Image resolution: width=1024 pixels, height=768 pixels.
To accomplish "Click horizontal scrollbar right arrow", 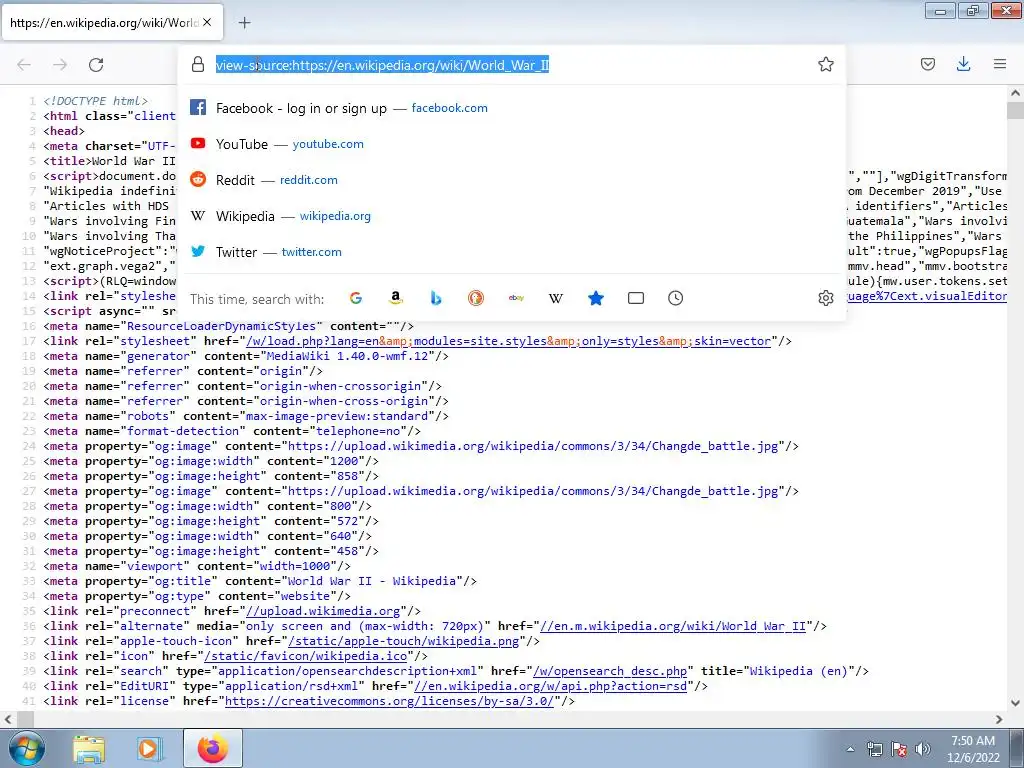I will coord(999,719).
